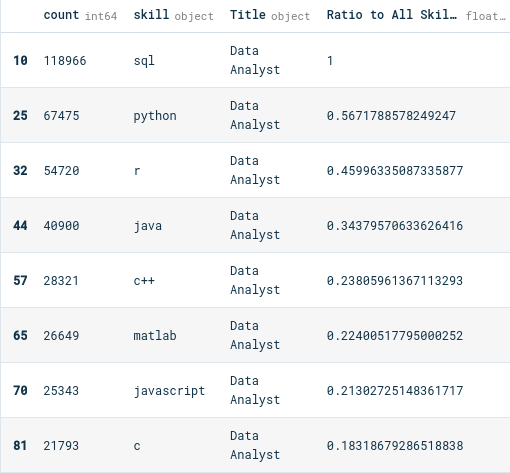Click the python skill cell
Image resolution: width=510 pixels, height=473 pixels.
coord(155,116)
